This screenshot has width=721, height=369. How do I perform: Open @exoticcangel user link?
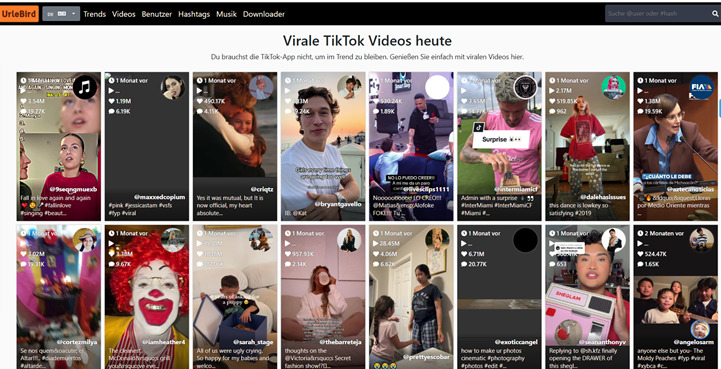tap(516, 342)
